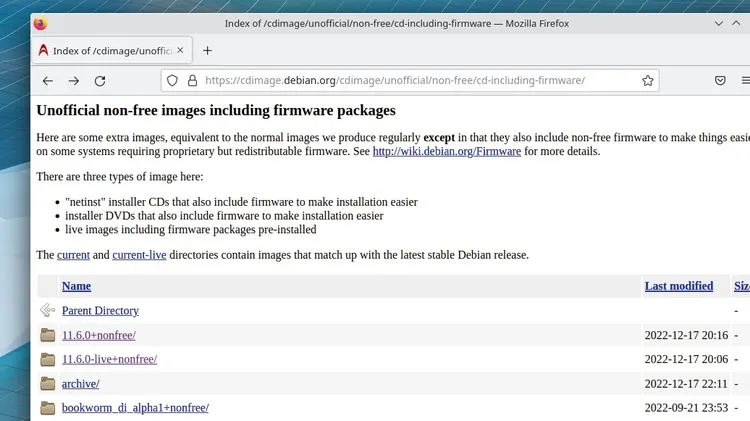Maximize the Firefox window using the up chevron
This screenshot has height=421, width=750.
tap(736, 23)
